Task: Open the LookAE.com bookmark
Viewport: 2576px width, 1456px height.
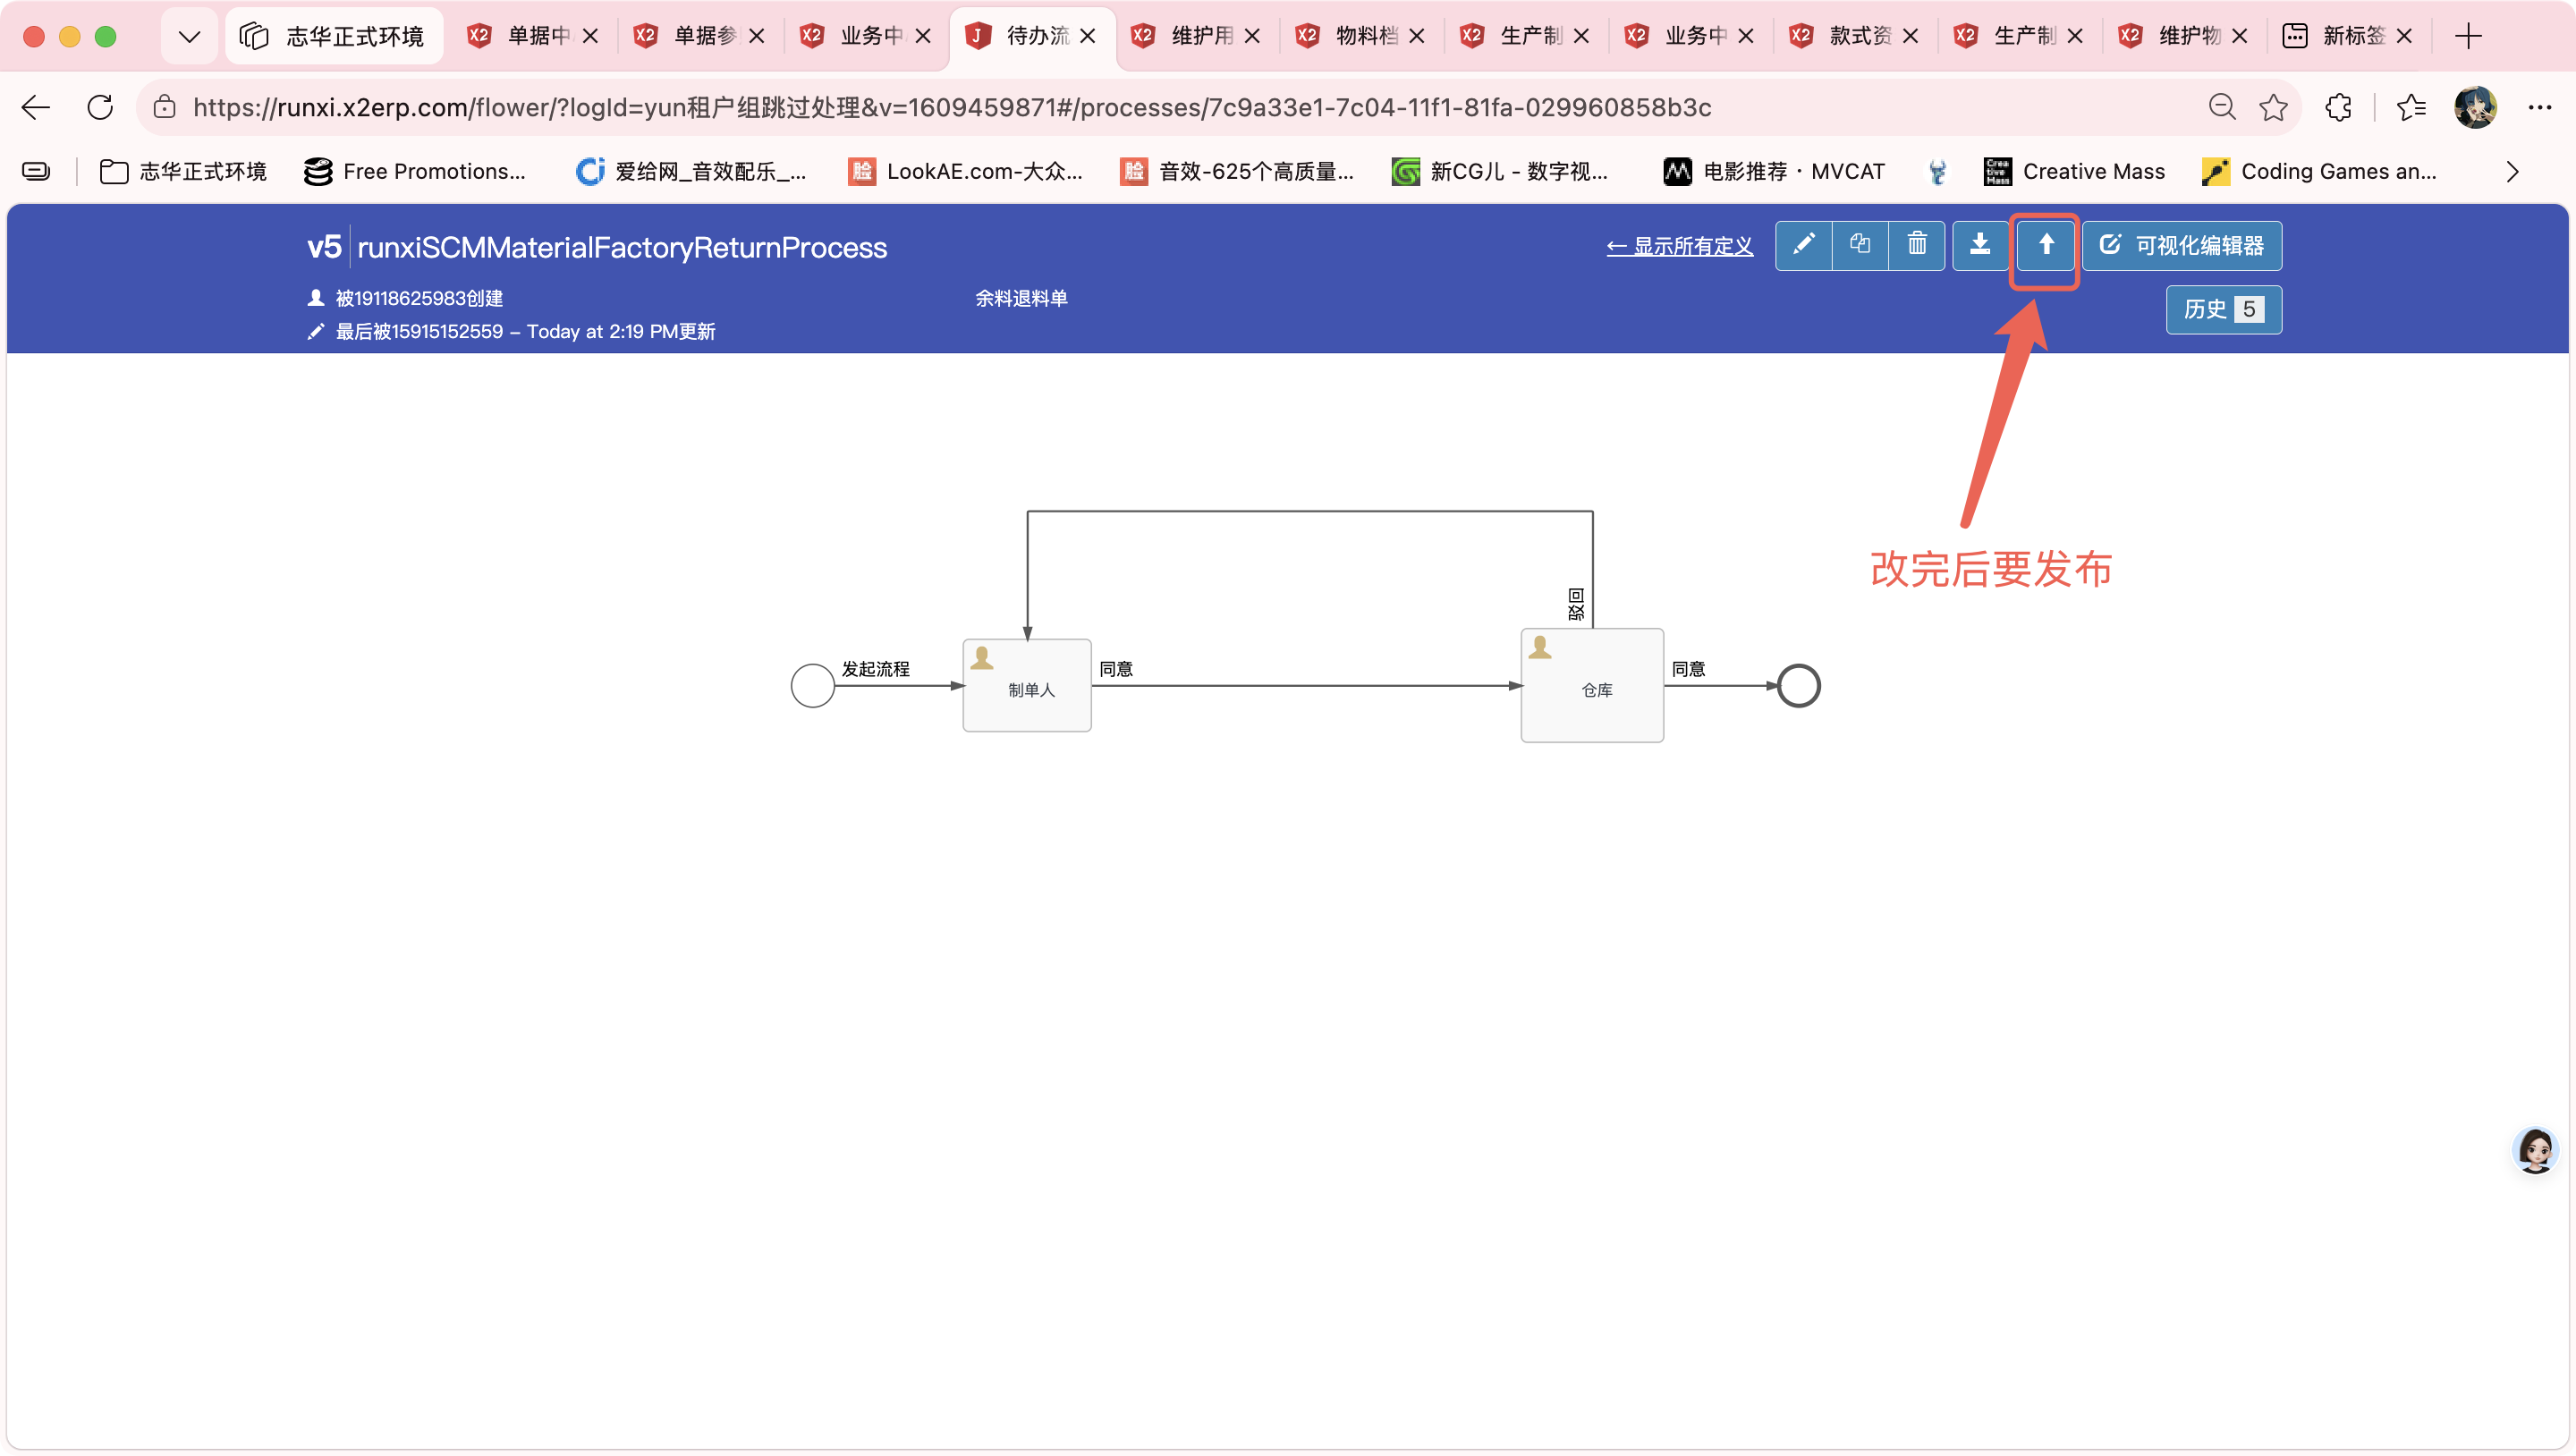Action: click(x=965, y=171)
